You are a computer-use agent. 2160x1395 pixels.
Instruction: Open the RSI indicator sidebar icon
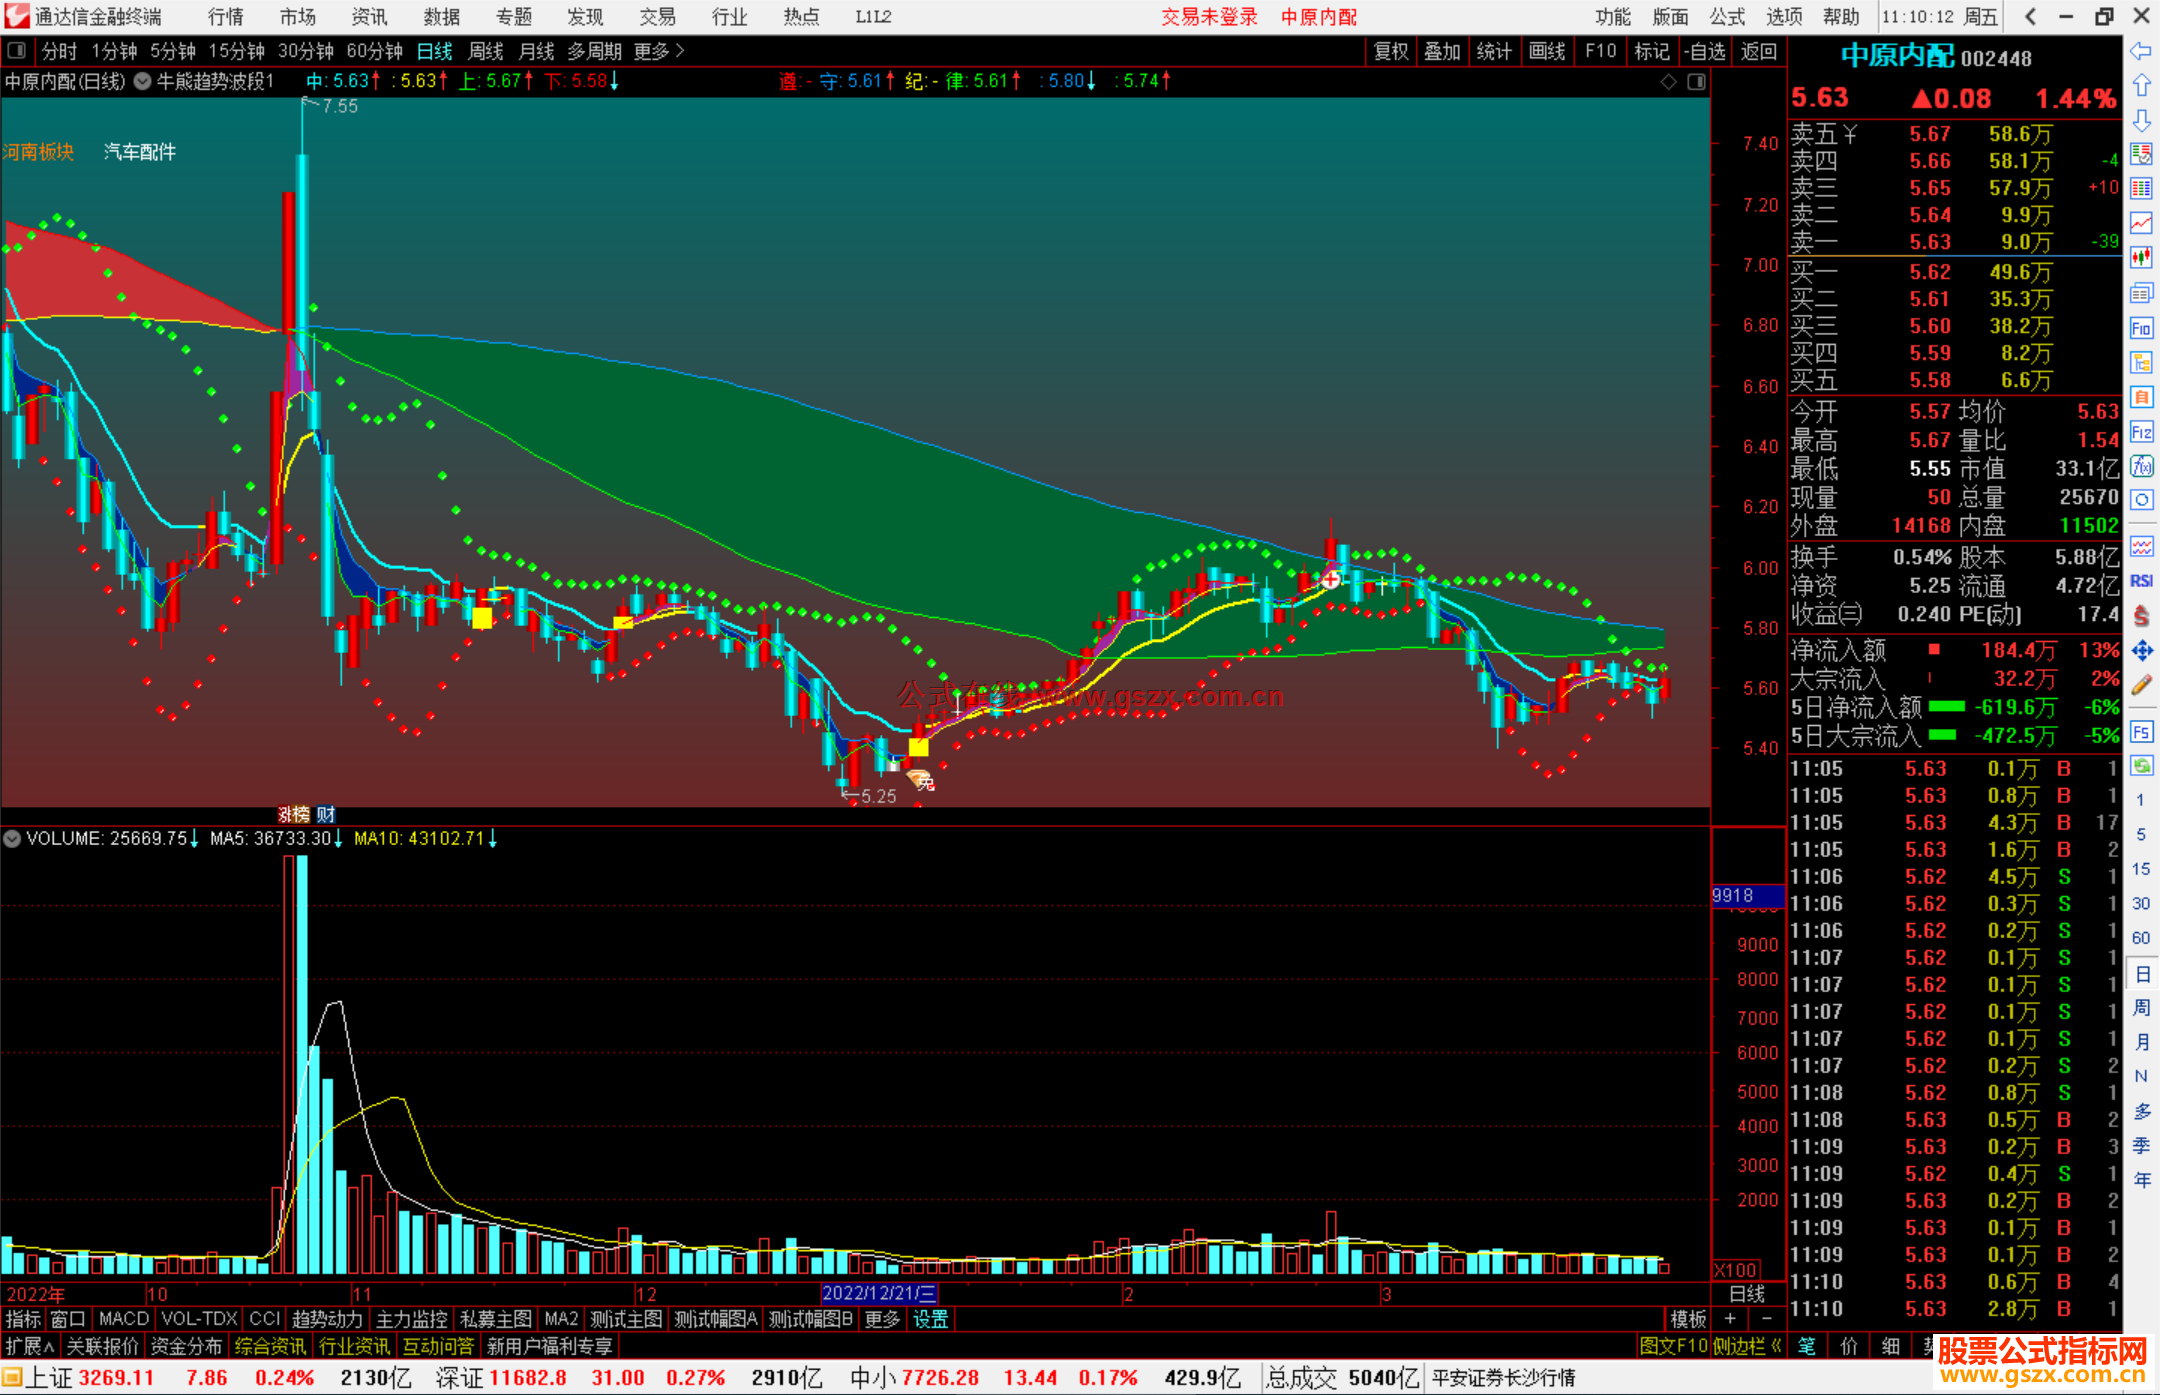tap(2141, 581)
